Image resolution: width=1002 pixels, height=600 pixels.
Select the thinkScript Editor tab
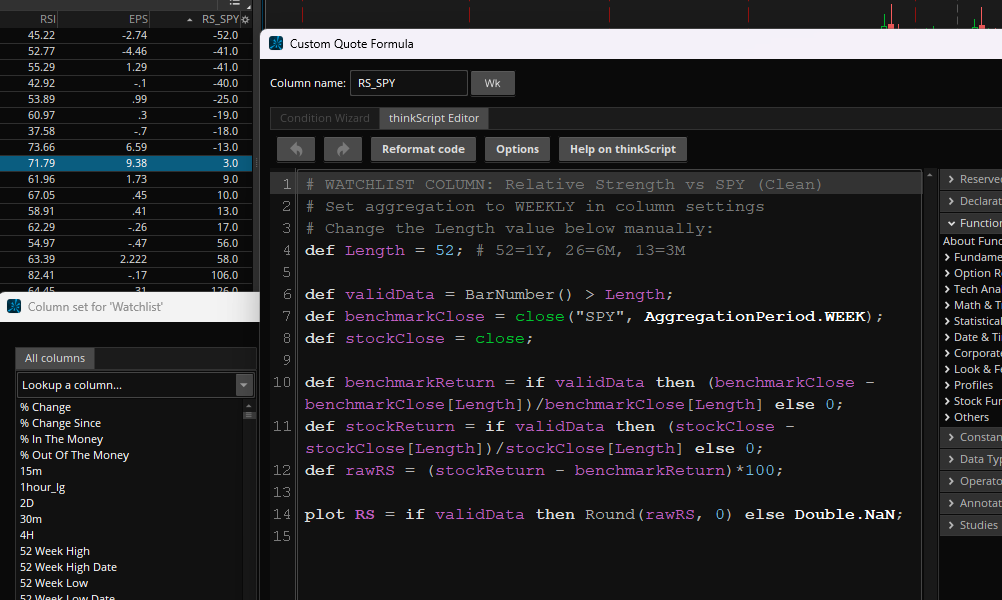click(434, 118)
